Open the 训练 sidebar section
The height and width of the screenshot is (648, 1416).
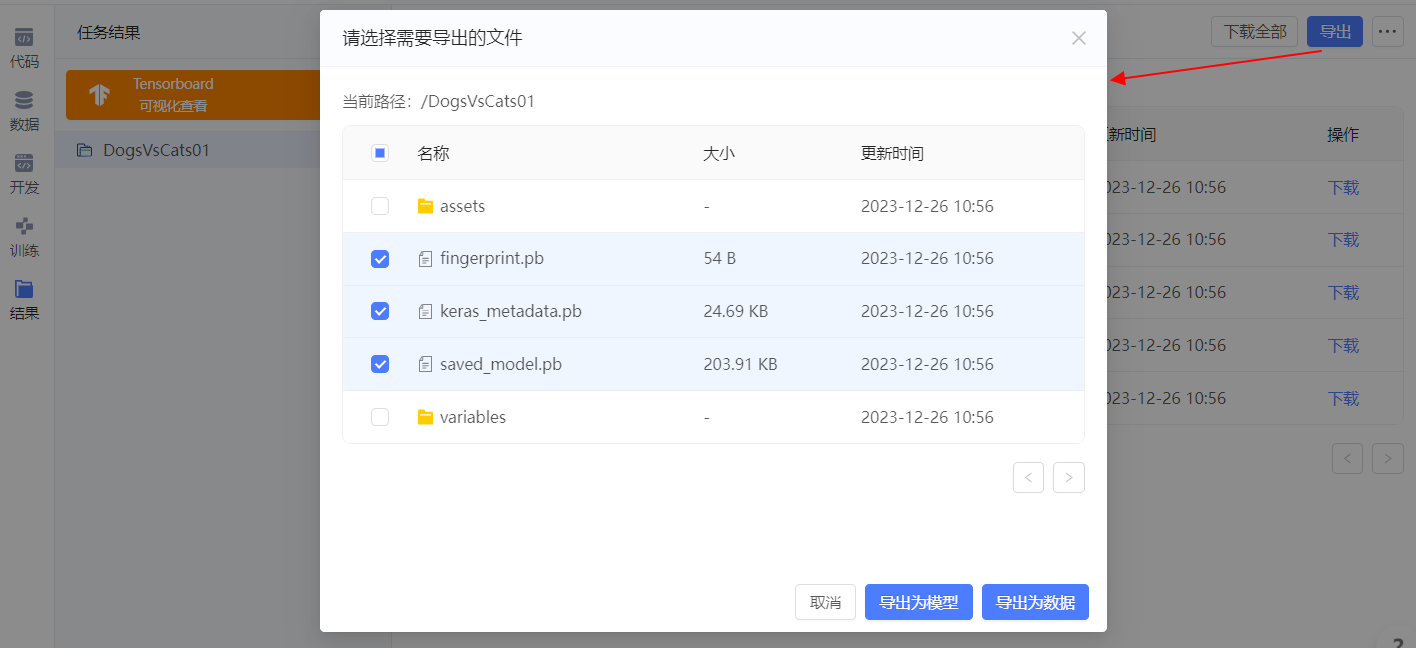25,238
